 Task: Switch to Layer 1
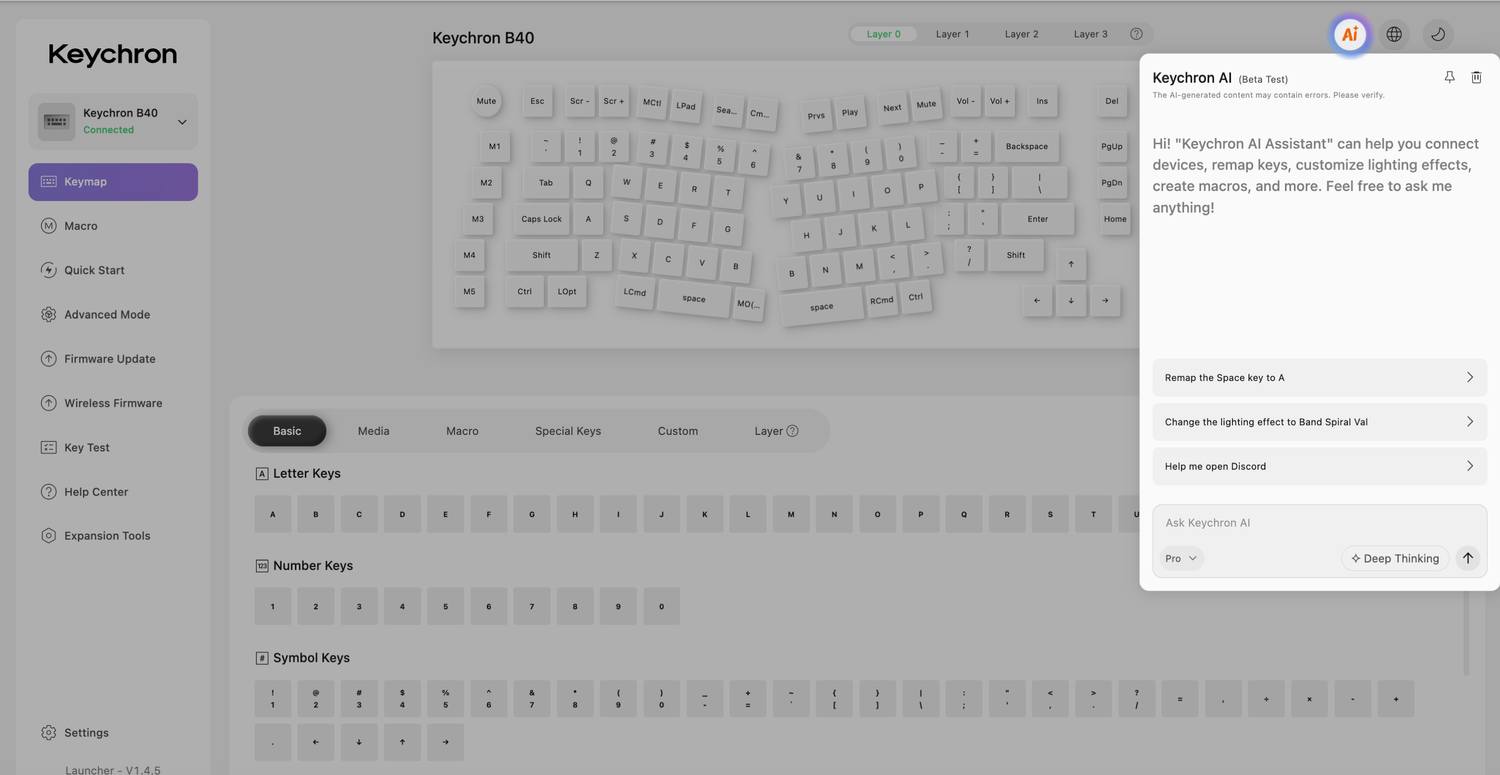952,34
